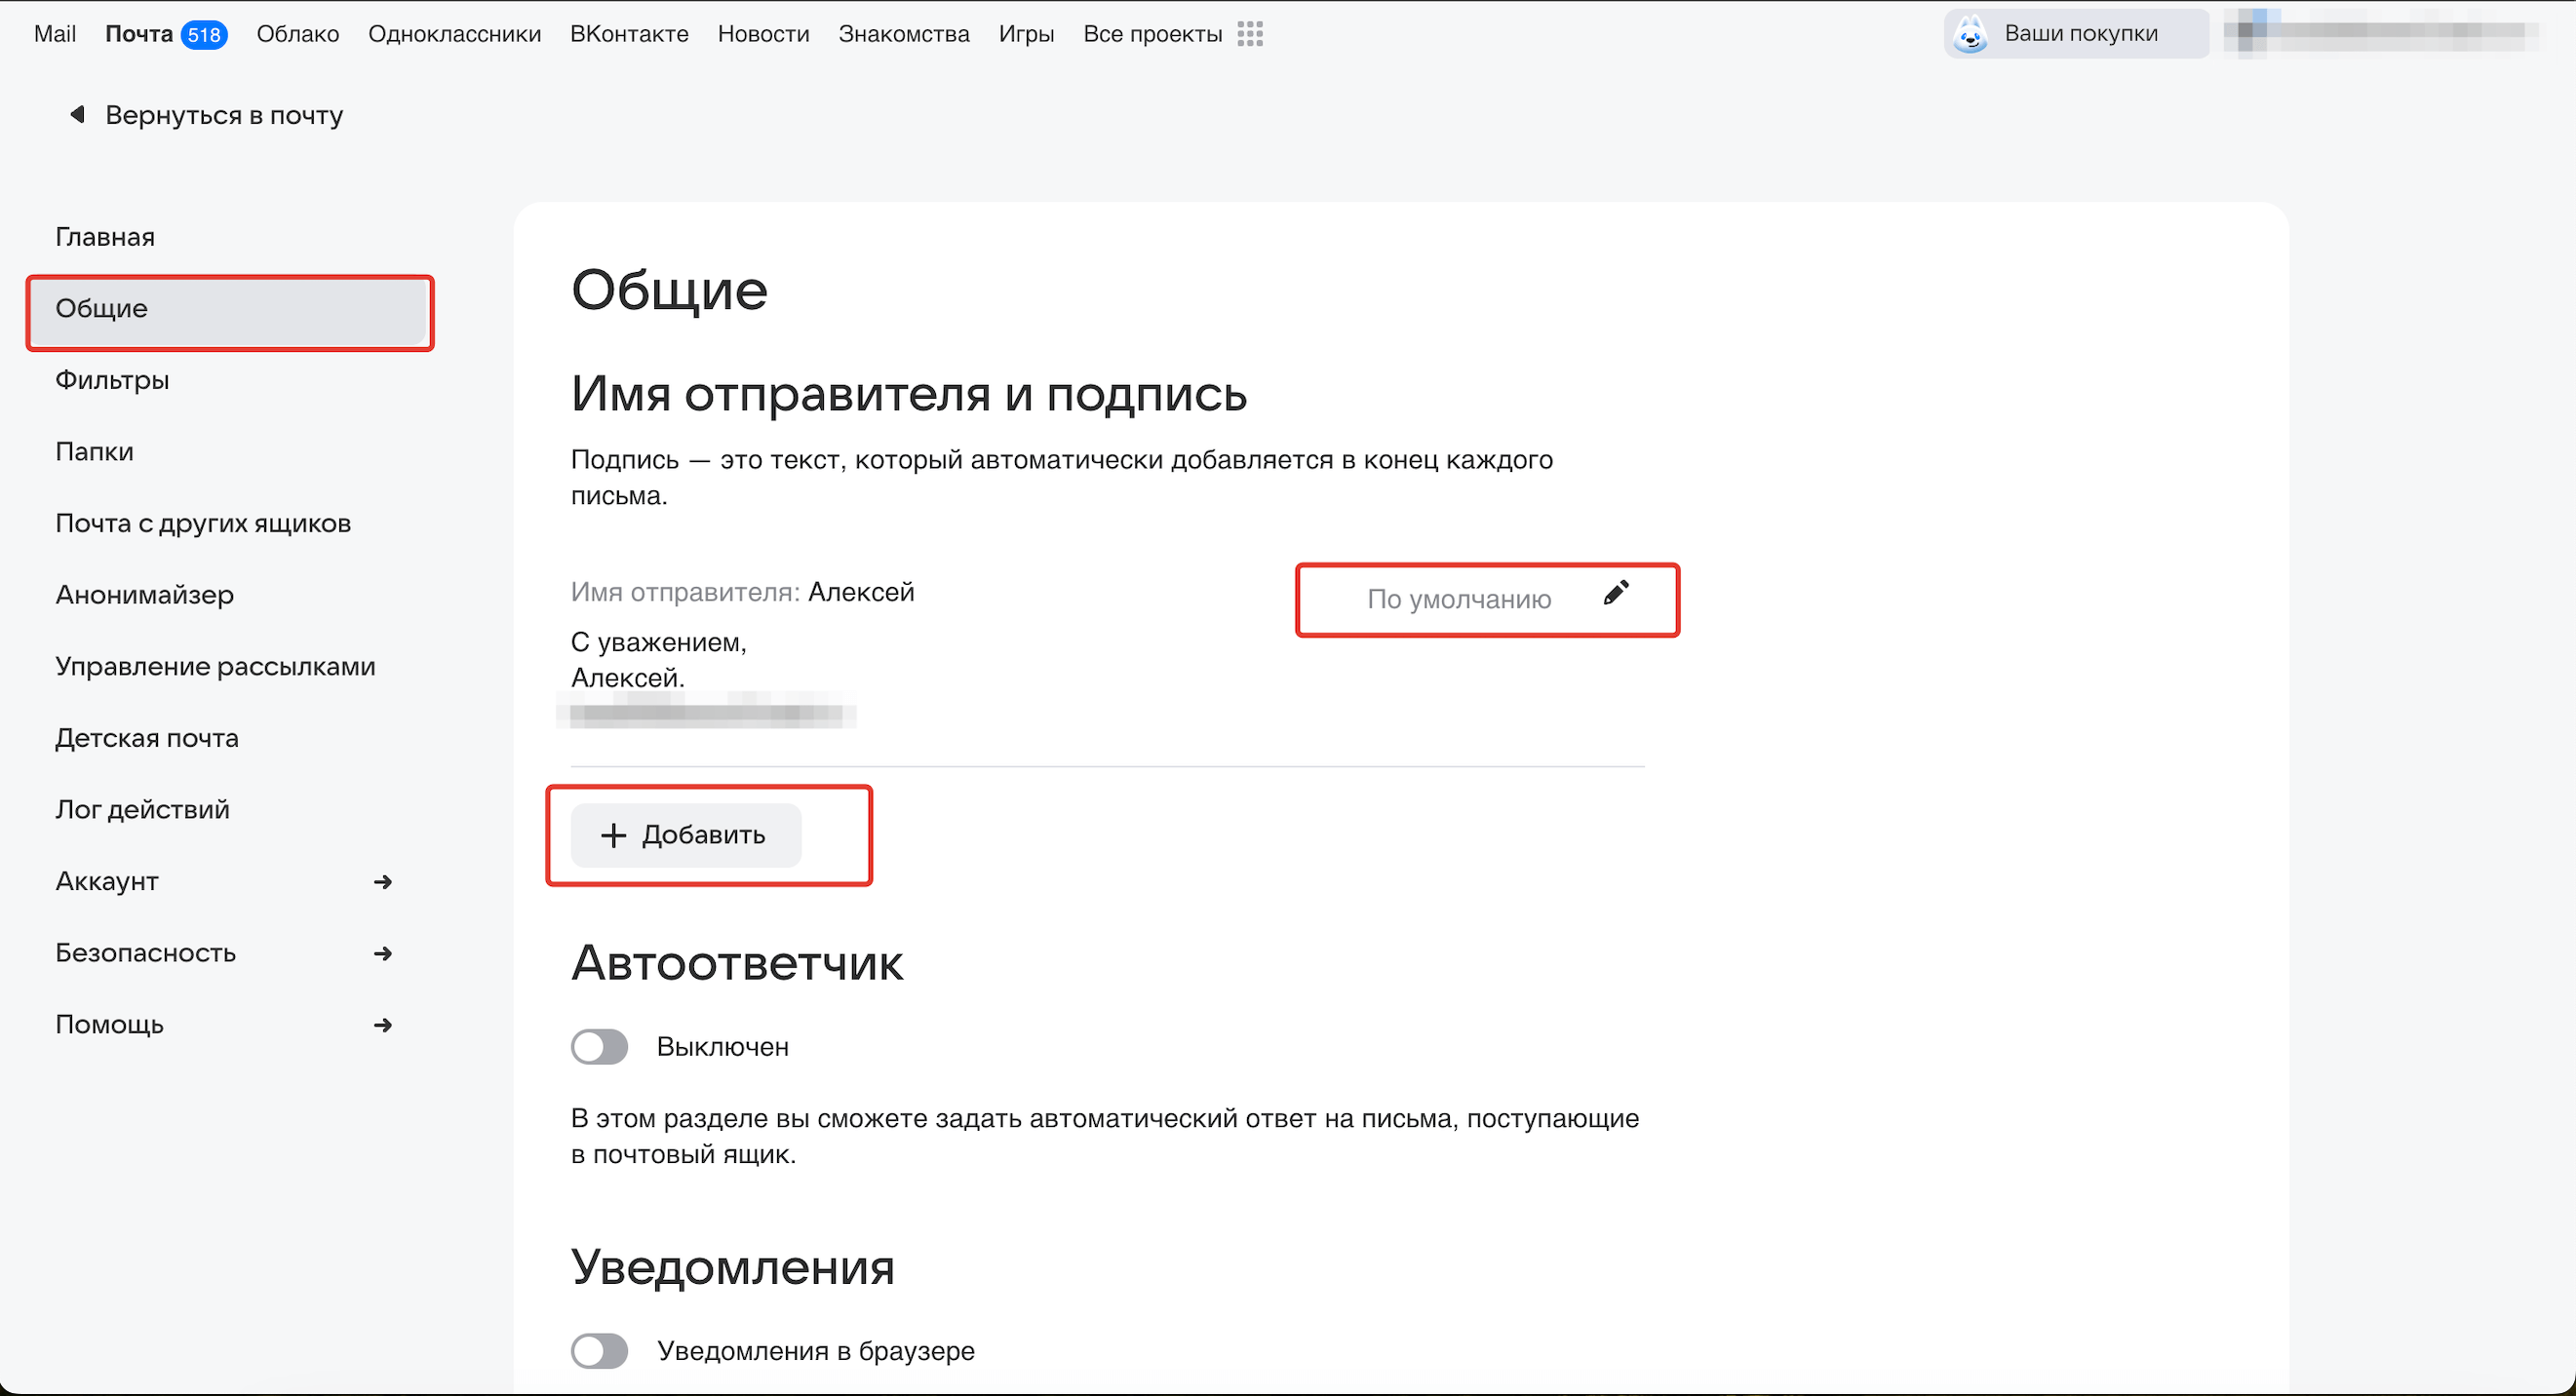
Task: Open Фильтры settings section
Action: 112,380
